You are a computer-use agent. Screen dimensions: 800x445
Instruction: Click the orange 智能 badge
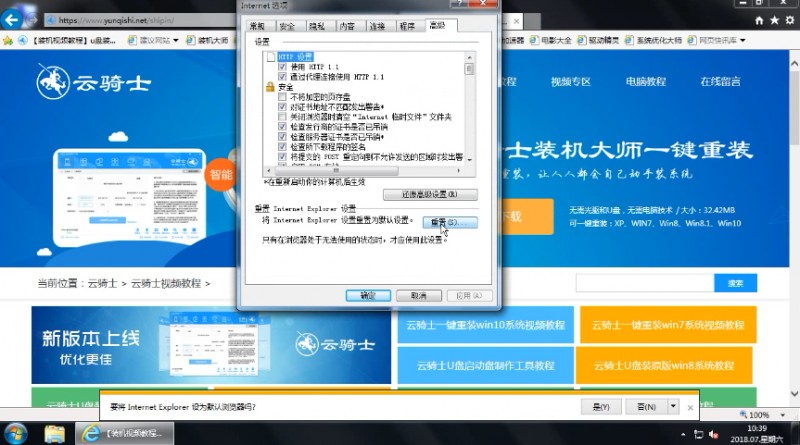[221, 175]
